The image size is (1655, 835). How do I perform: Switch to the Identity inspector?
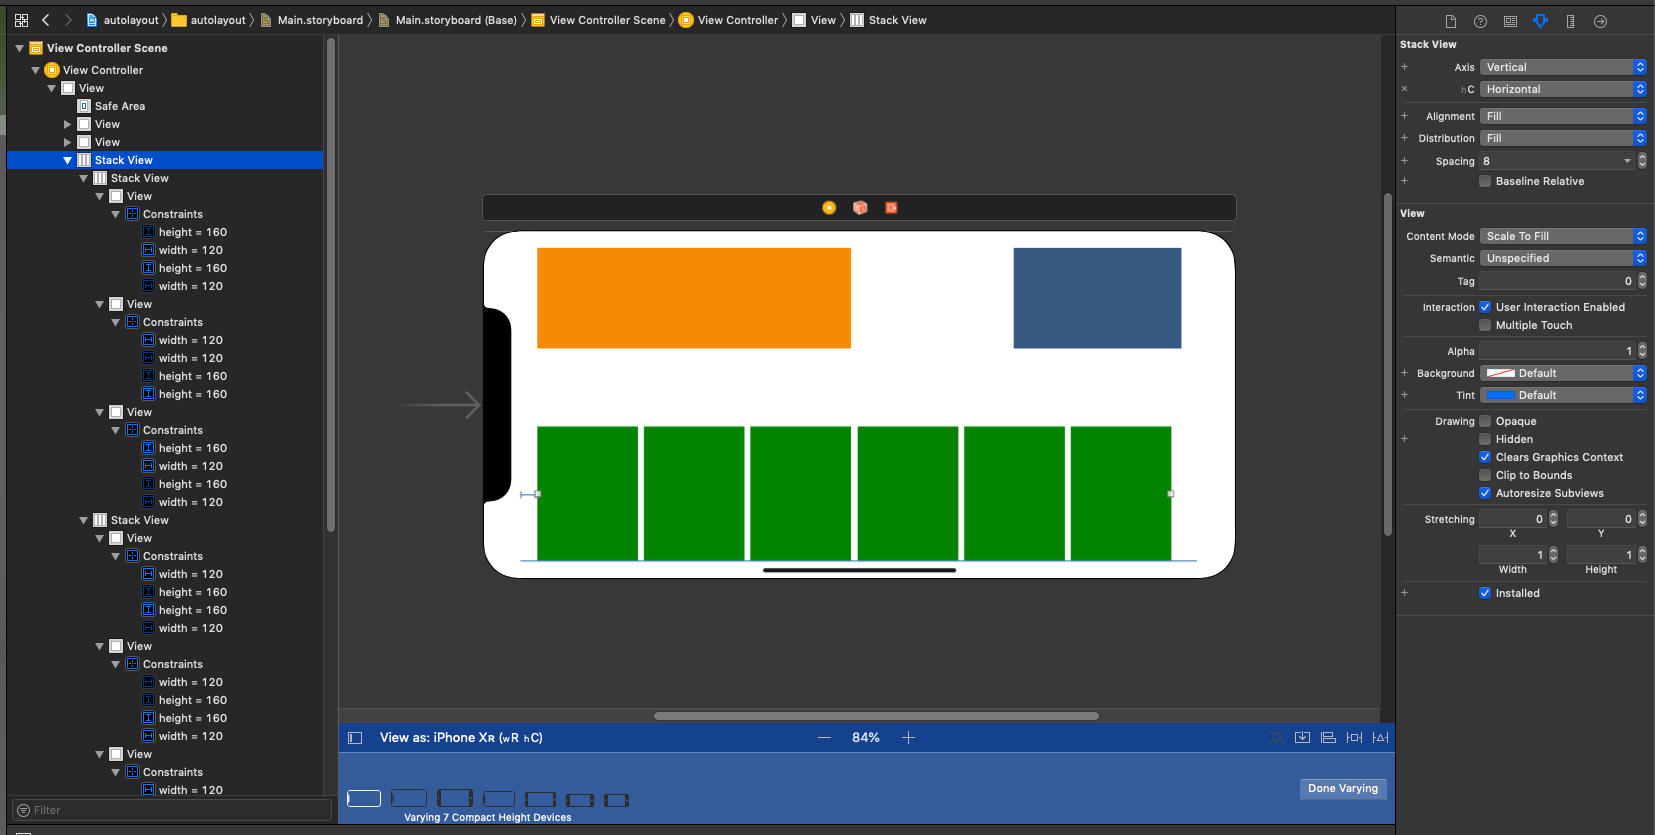click(x=1510, y=21)
